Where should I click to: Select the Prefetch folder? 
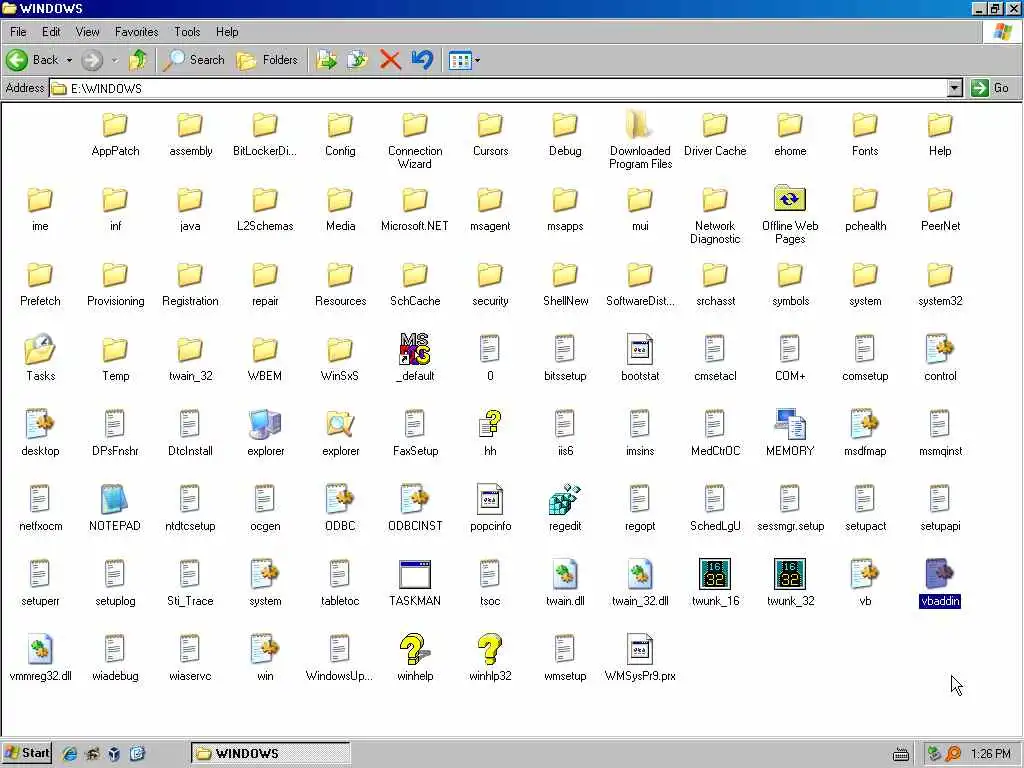click(x=40, y=275)
